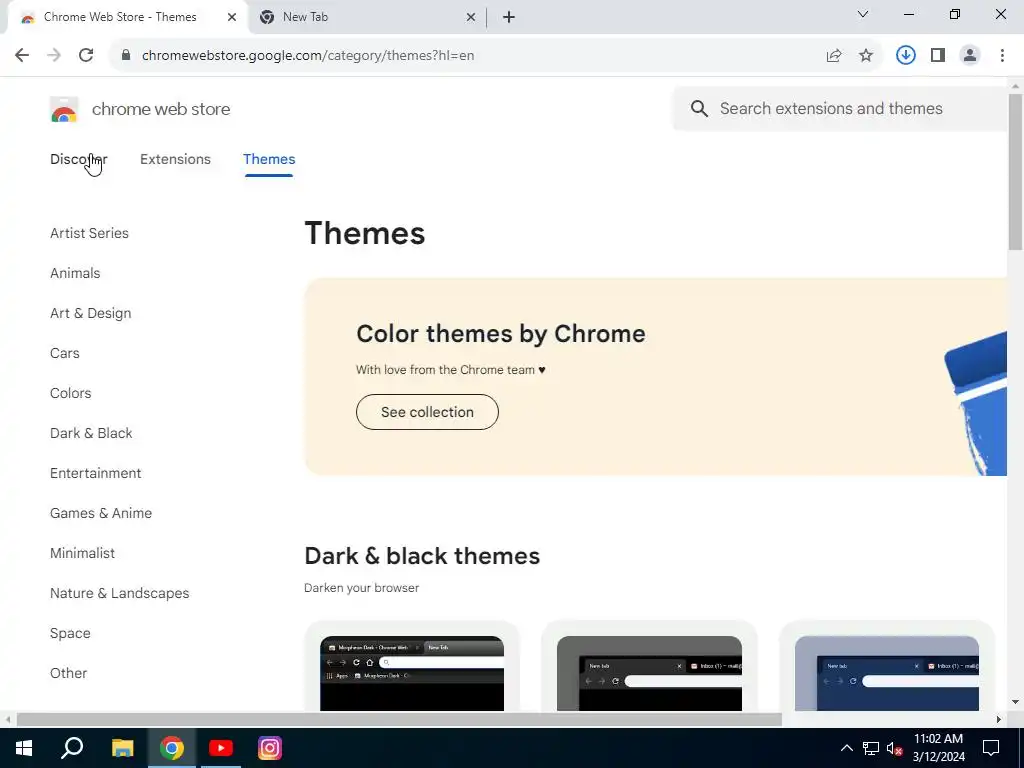
Task: Open the Nature & Landscapes category
Action: [120, 593]
